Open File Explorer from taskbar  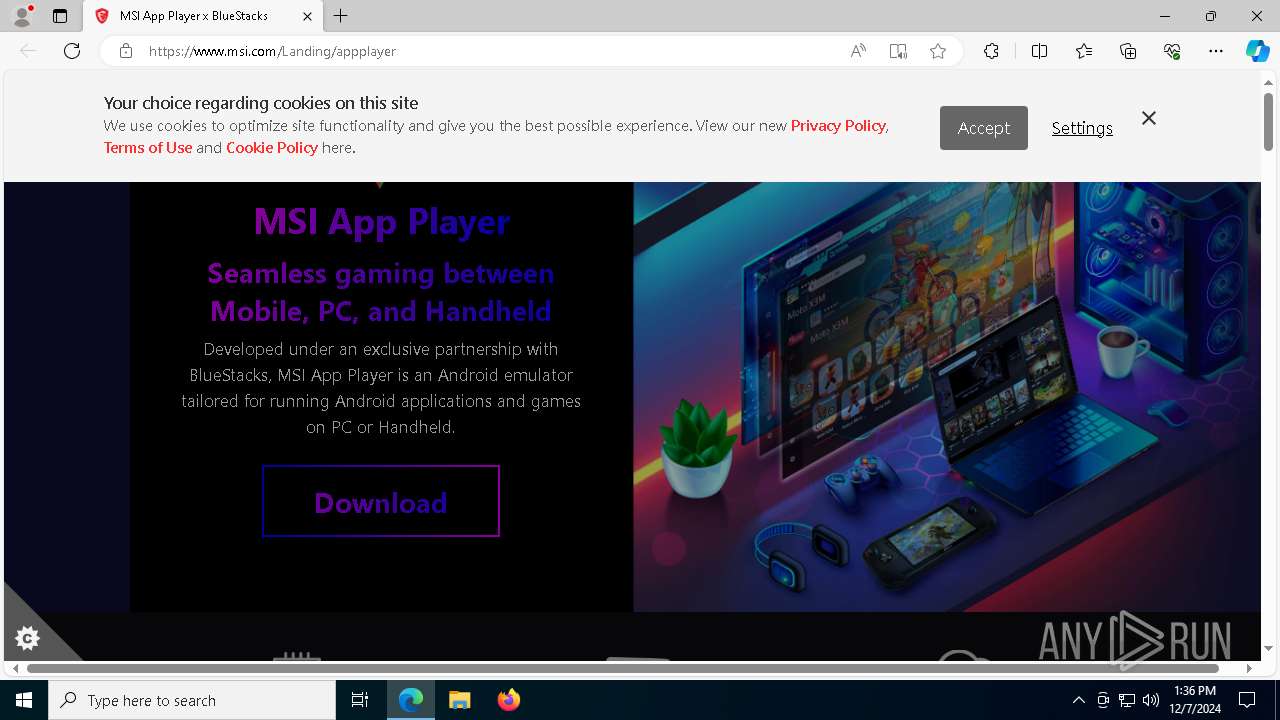pyautogui.click(x=459, y=700)
